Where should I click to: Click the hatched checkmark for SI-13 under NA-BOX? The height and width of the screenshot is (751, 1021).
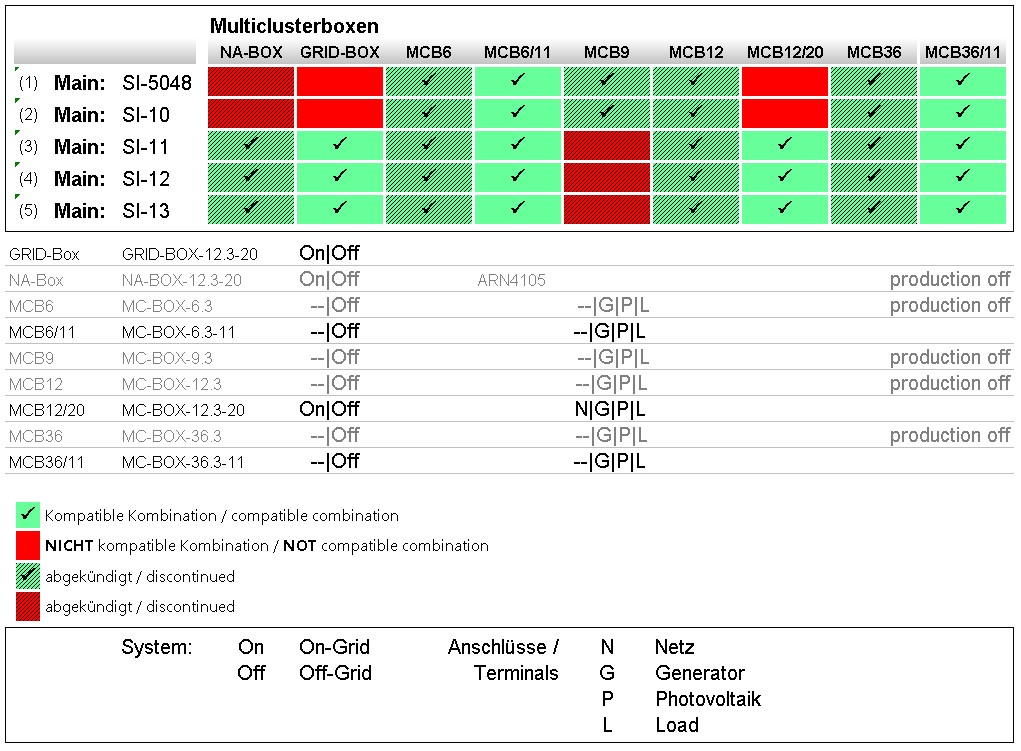click(x=251, y=209)
